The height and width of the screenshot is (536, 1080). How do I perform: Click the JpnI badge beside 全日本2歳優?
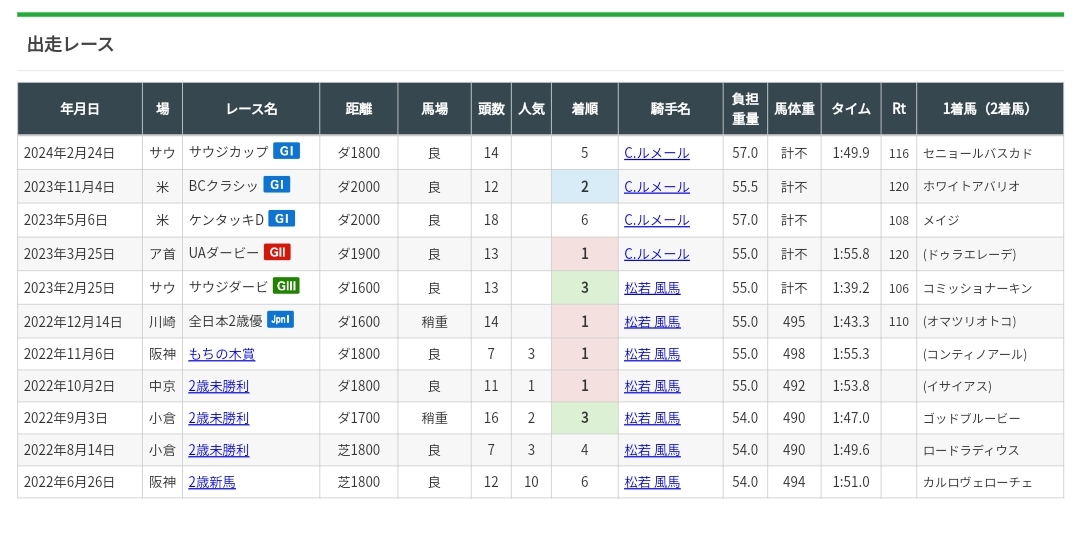click(x=281, y=320)
